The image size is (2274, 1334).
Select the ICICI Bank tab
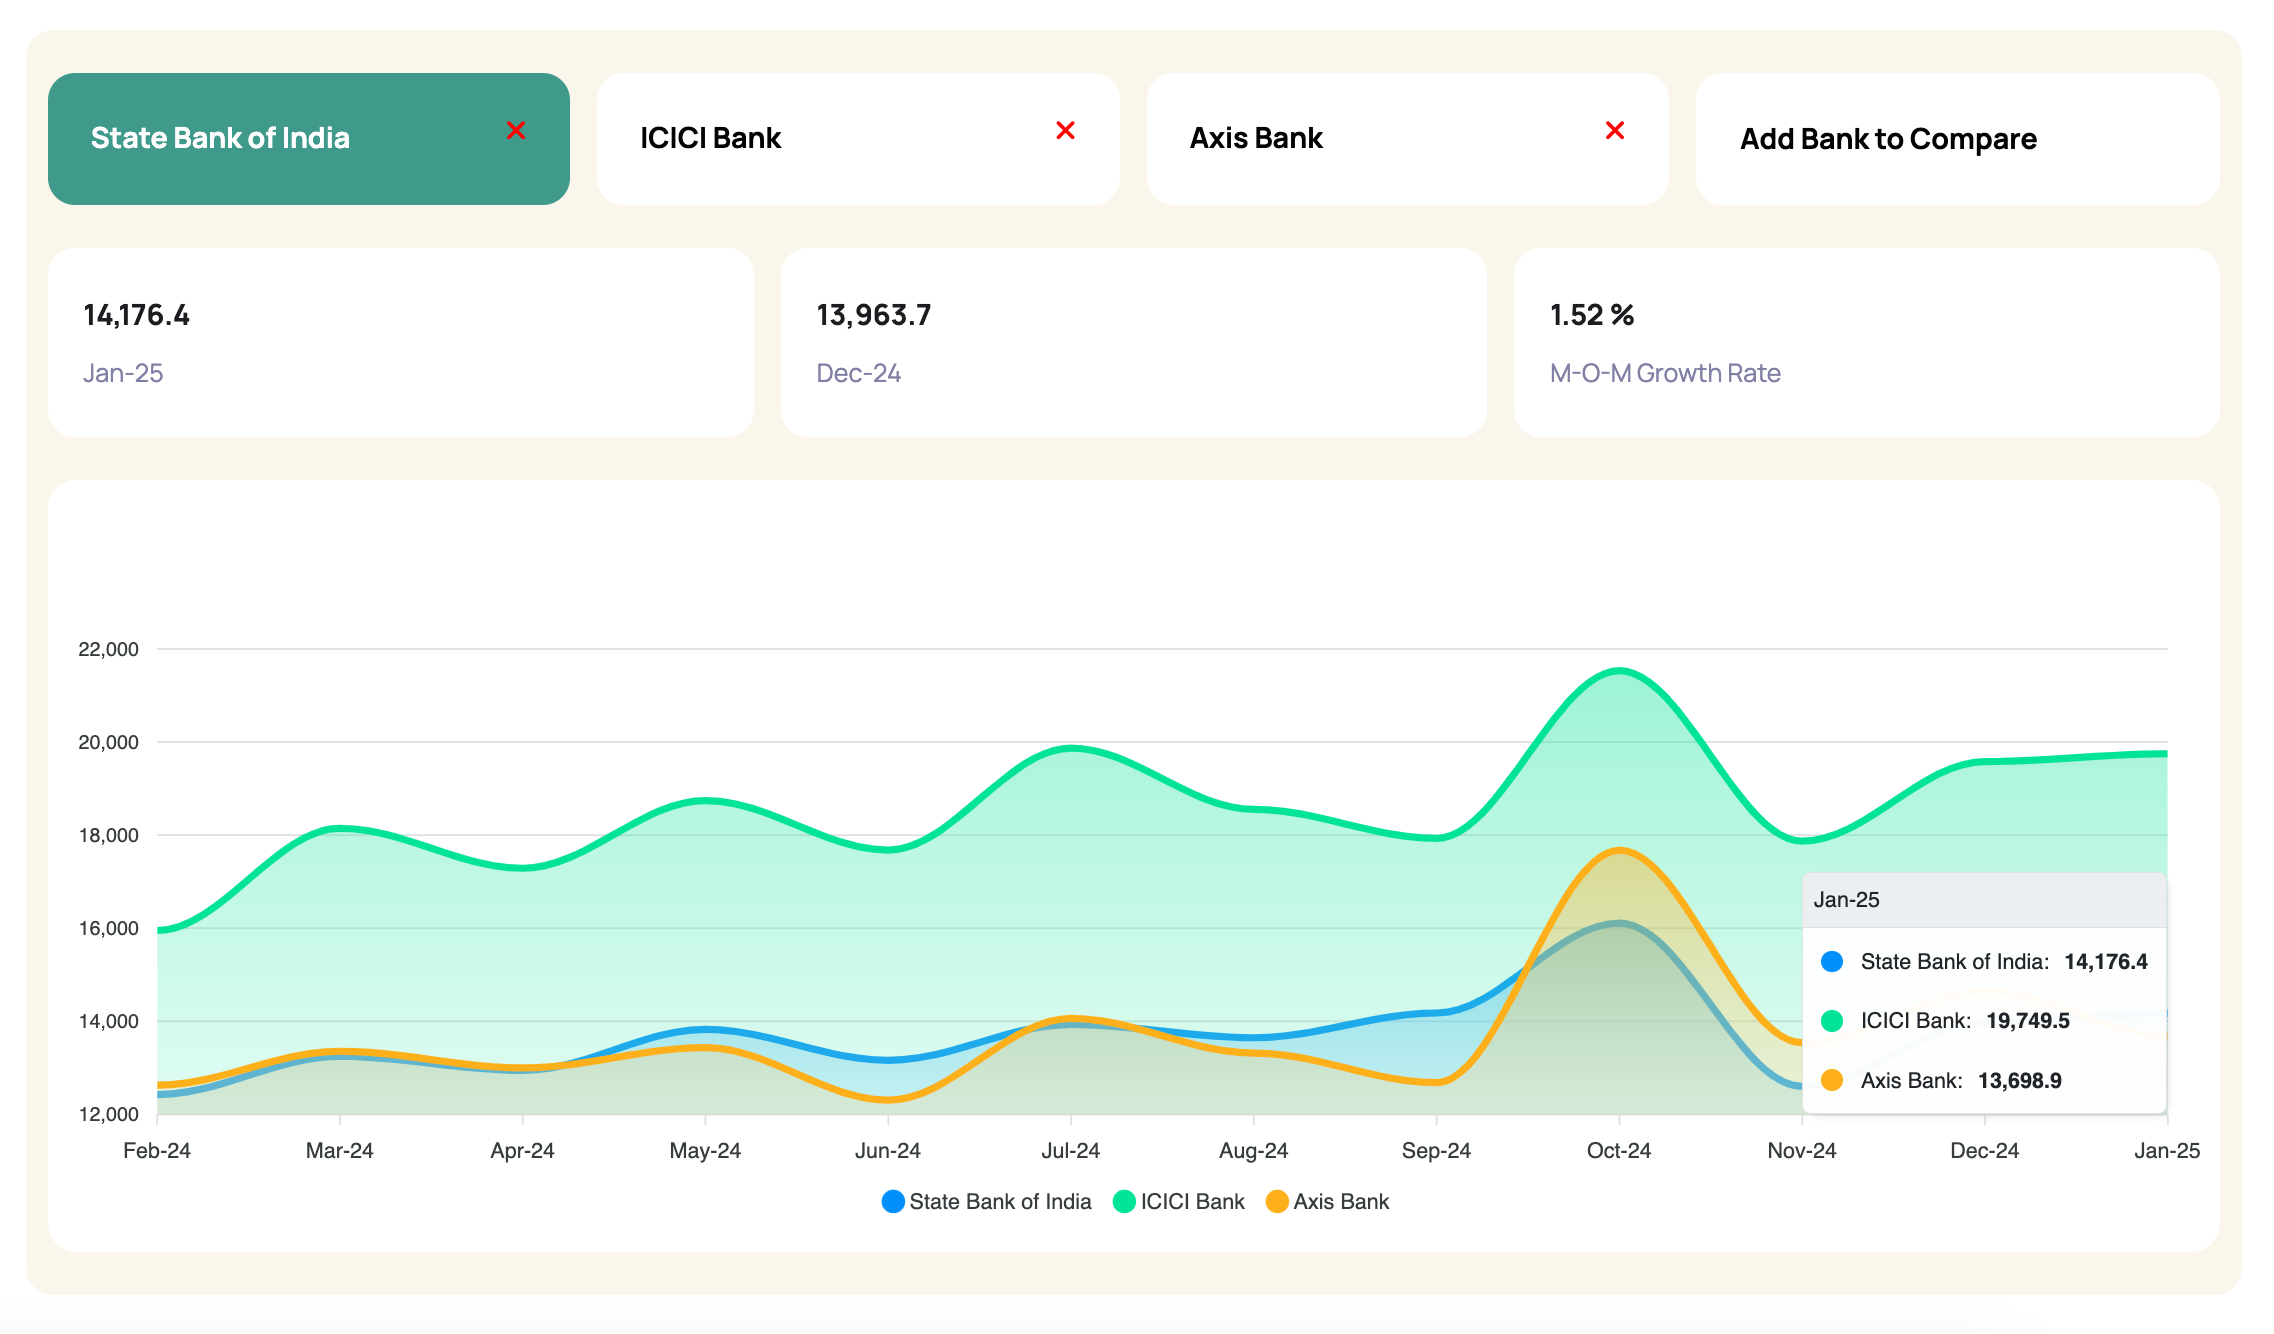(711, 138)
